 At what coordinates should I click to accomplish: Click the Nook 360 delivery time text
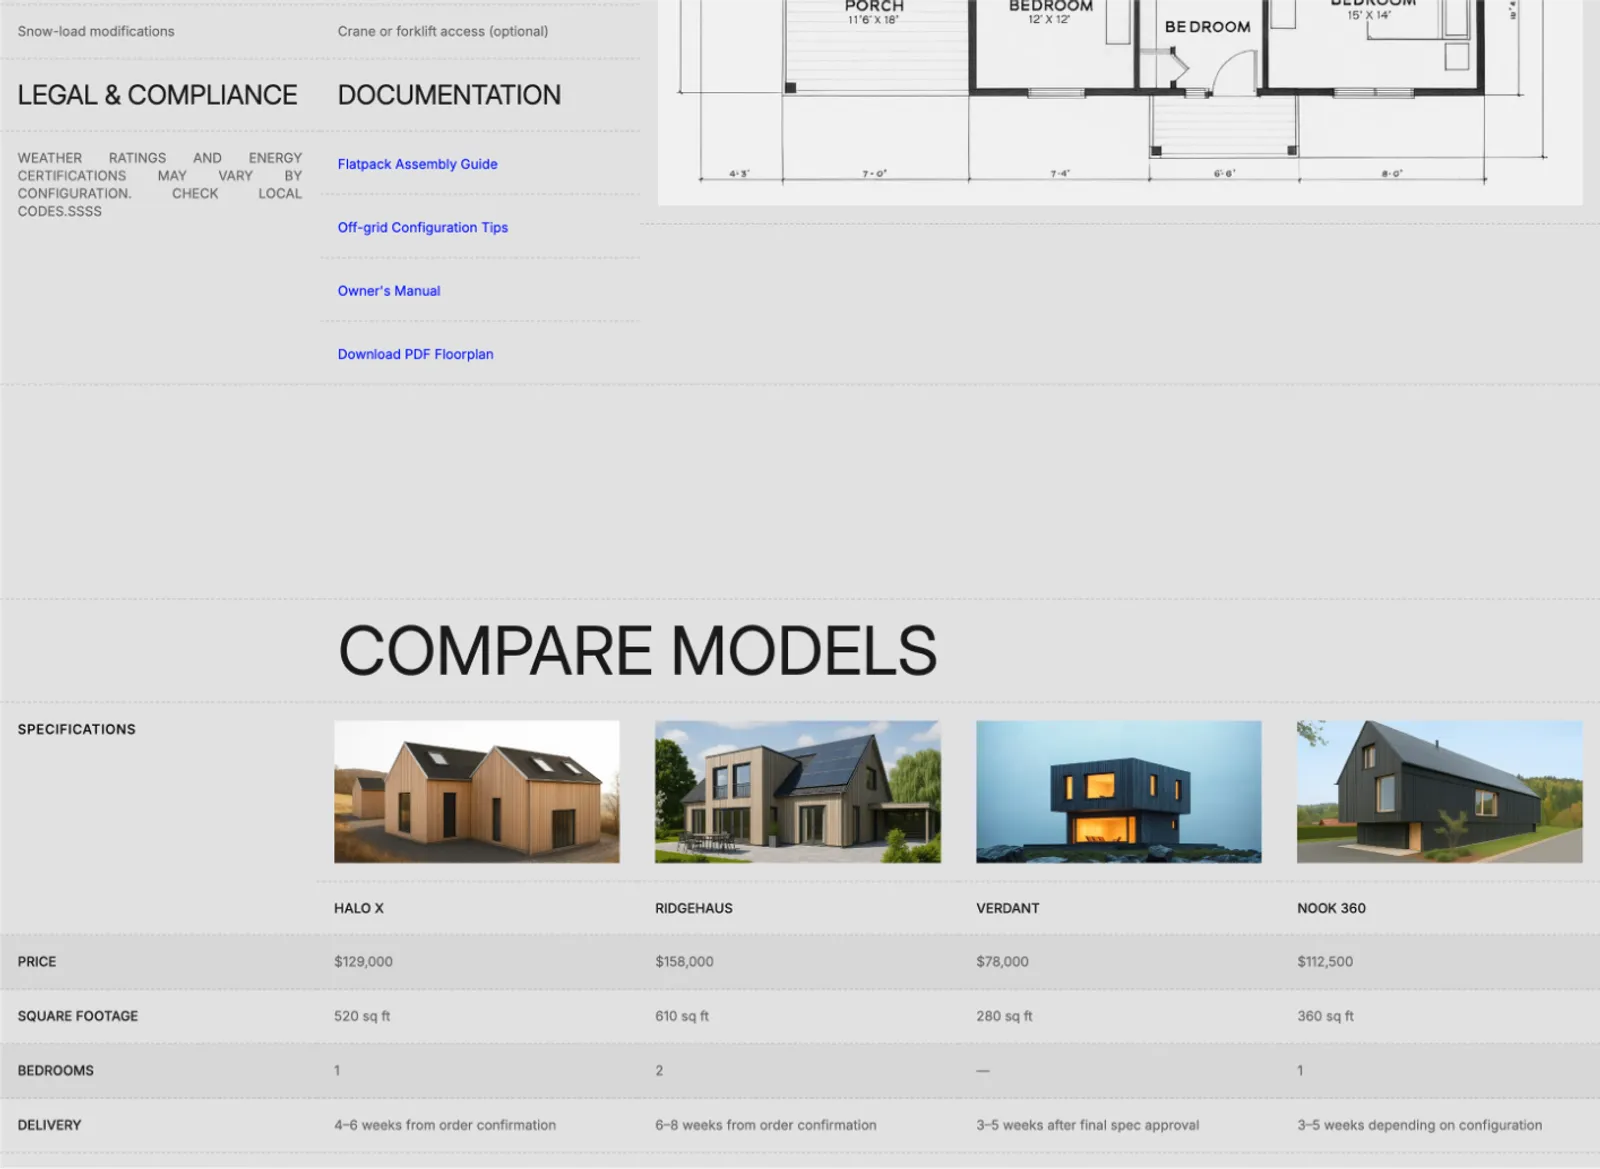click(1419, 1125)
